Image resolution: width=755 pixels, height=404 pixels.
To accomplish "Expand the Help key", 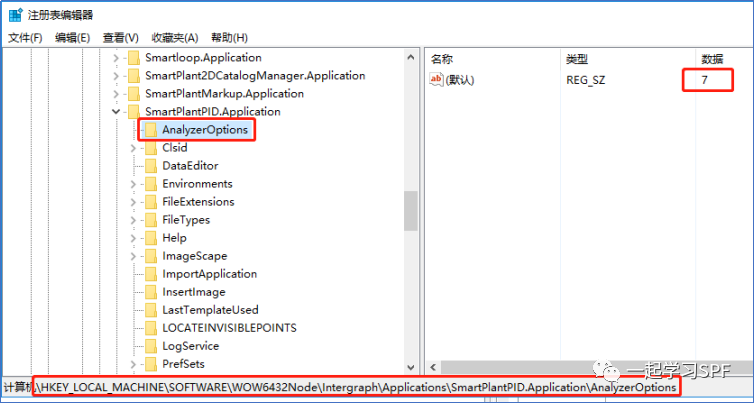I will click(x=133, y=238).
